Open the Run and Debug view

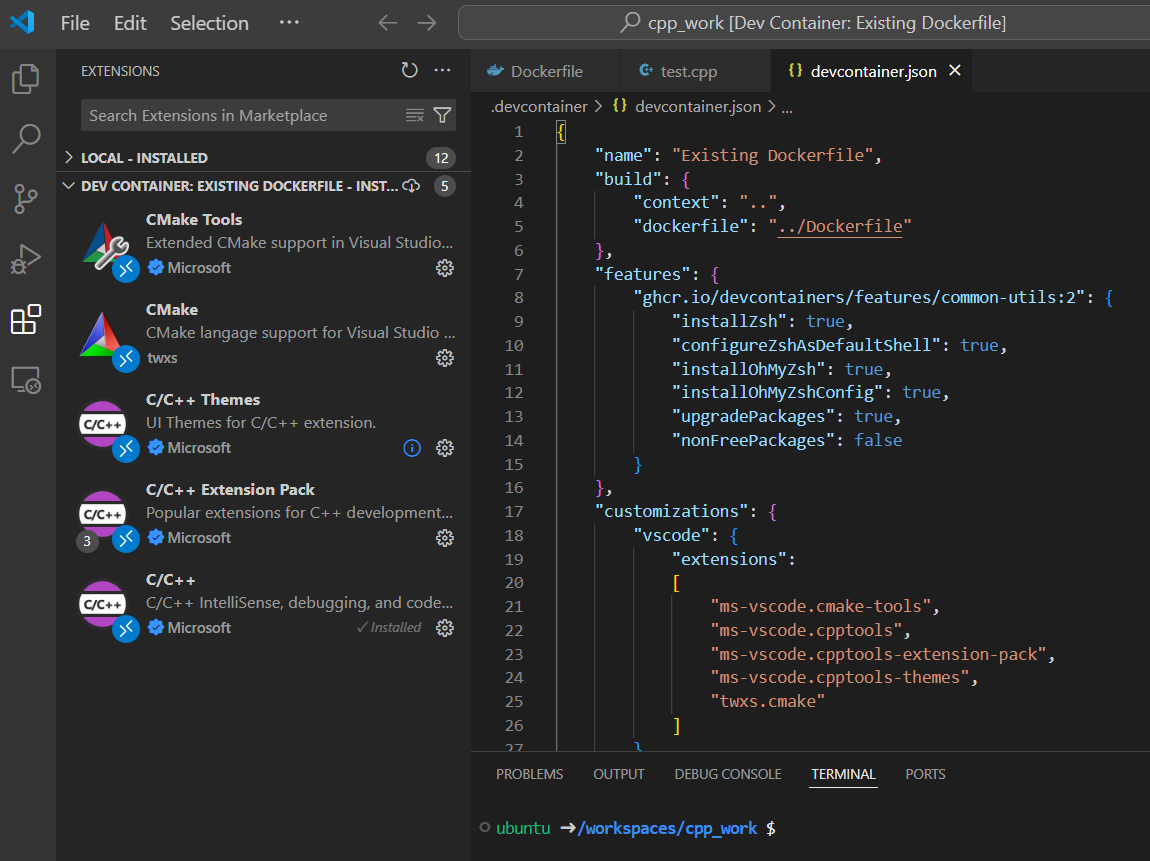click(x=27, y=258)
